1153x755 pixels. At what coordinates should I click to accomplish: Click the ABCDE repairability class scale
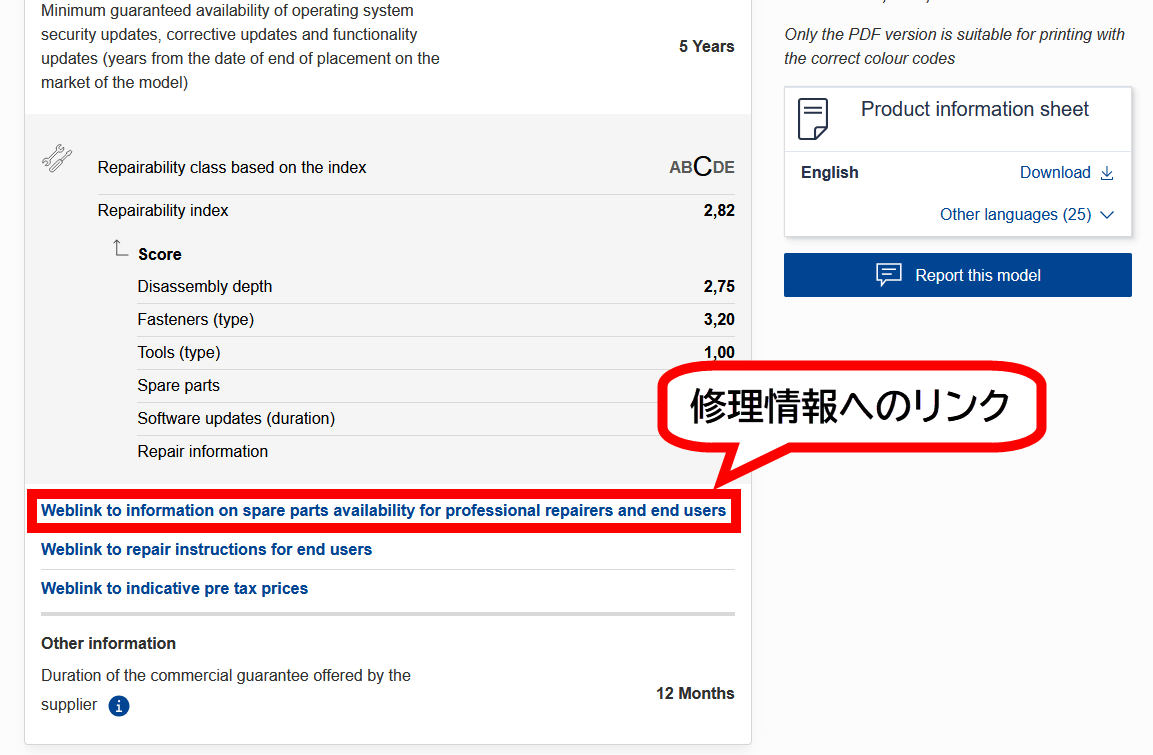pos(702,167)
